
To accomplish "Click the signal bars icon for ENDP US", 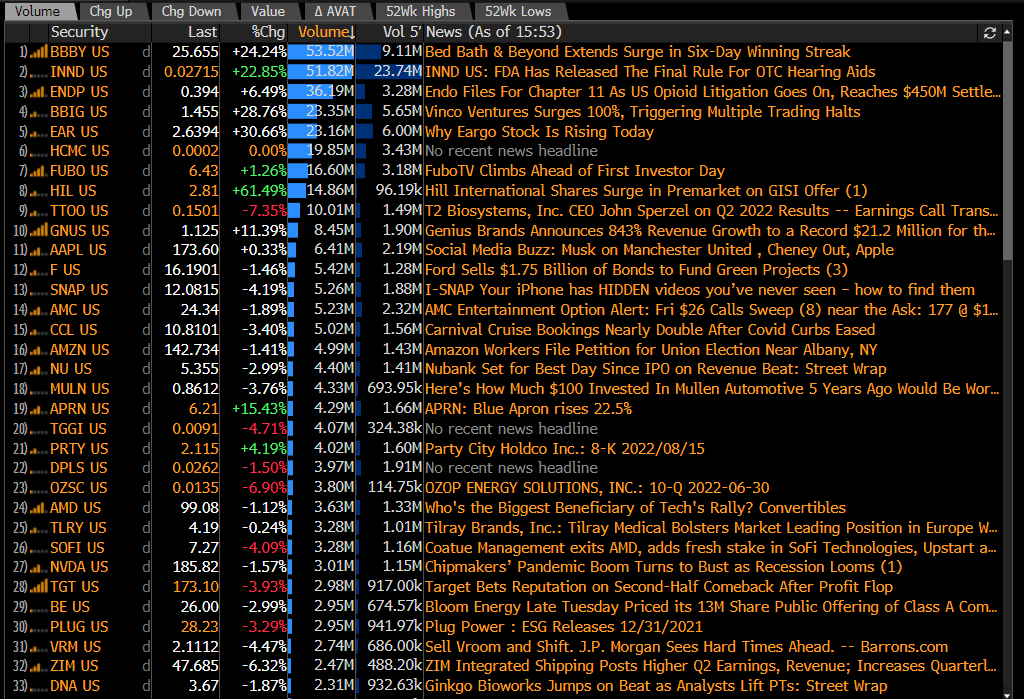I will coord(39,92).
